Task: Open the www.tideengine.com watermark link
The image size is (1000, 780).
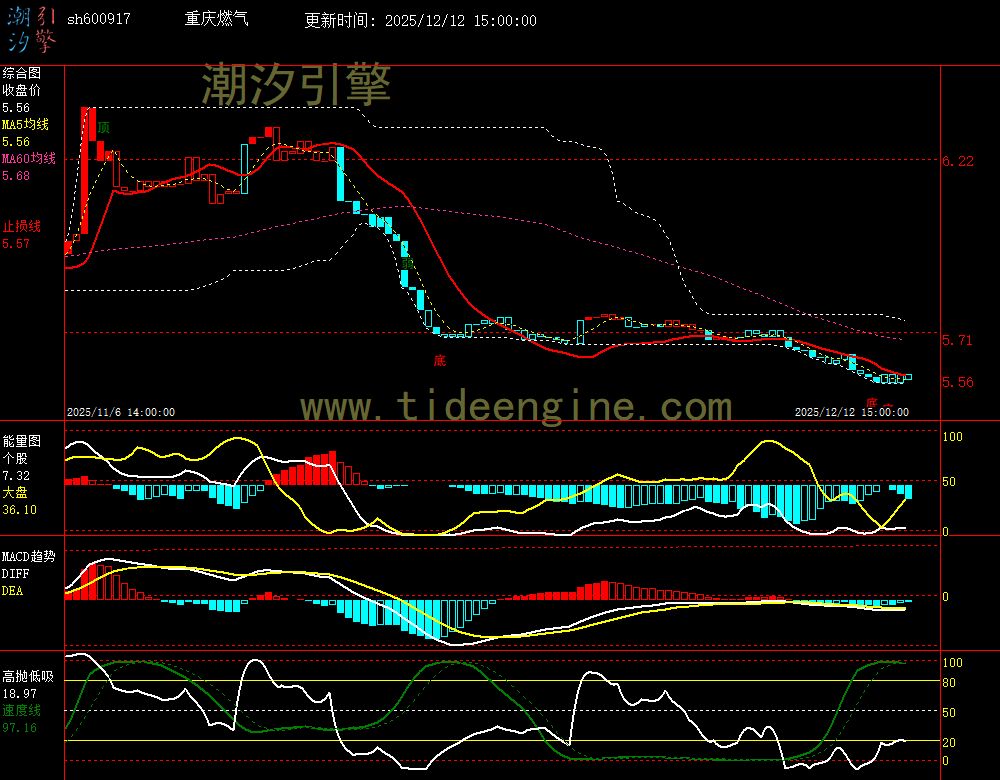Action: point(516,407)
